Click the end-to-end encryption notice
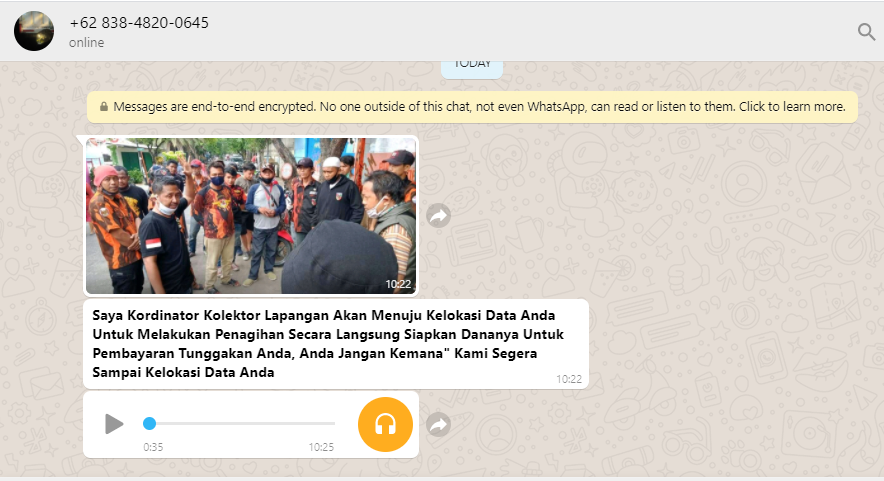The height and width of the screenshot is (481, 884). [x=472, y=107]
